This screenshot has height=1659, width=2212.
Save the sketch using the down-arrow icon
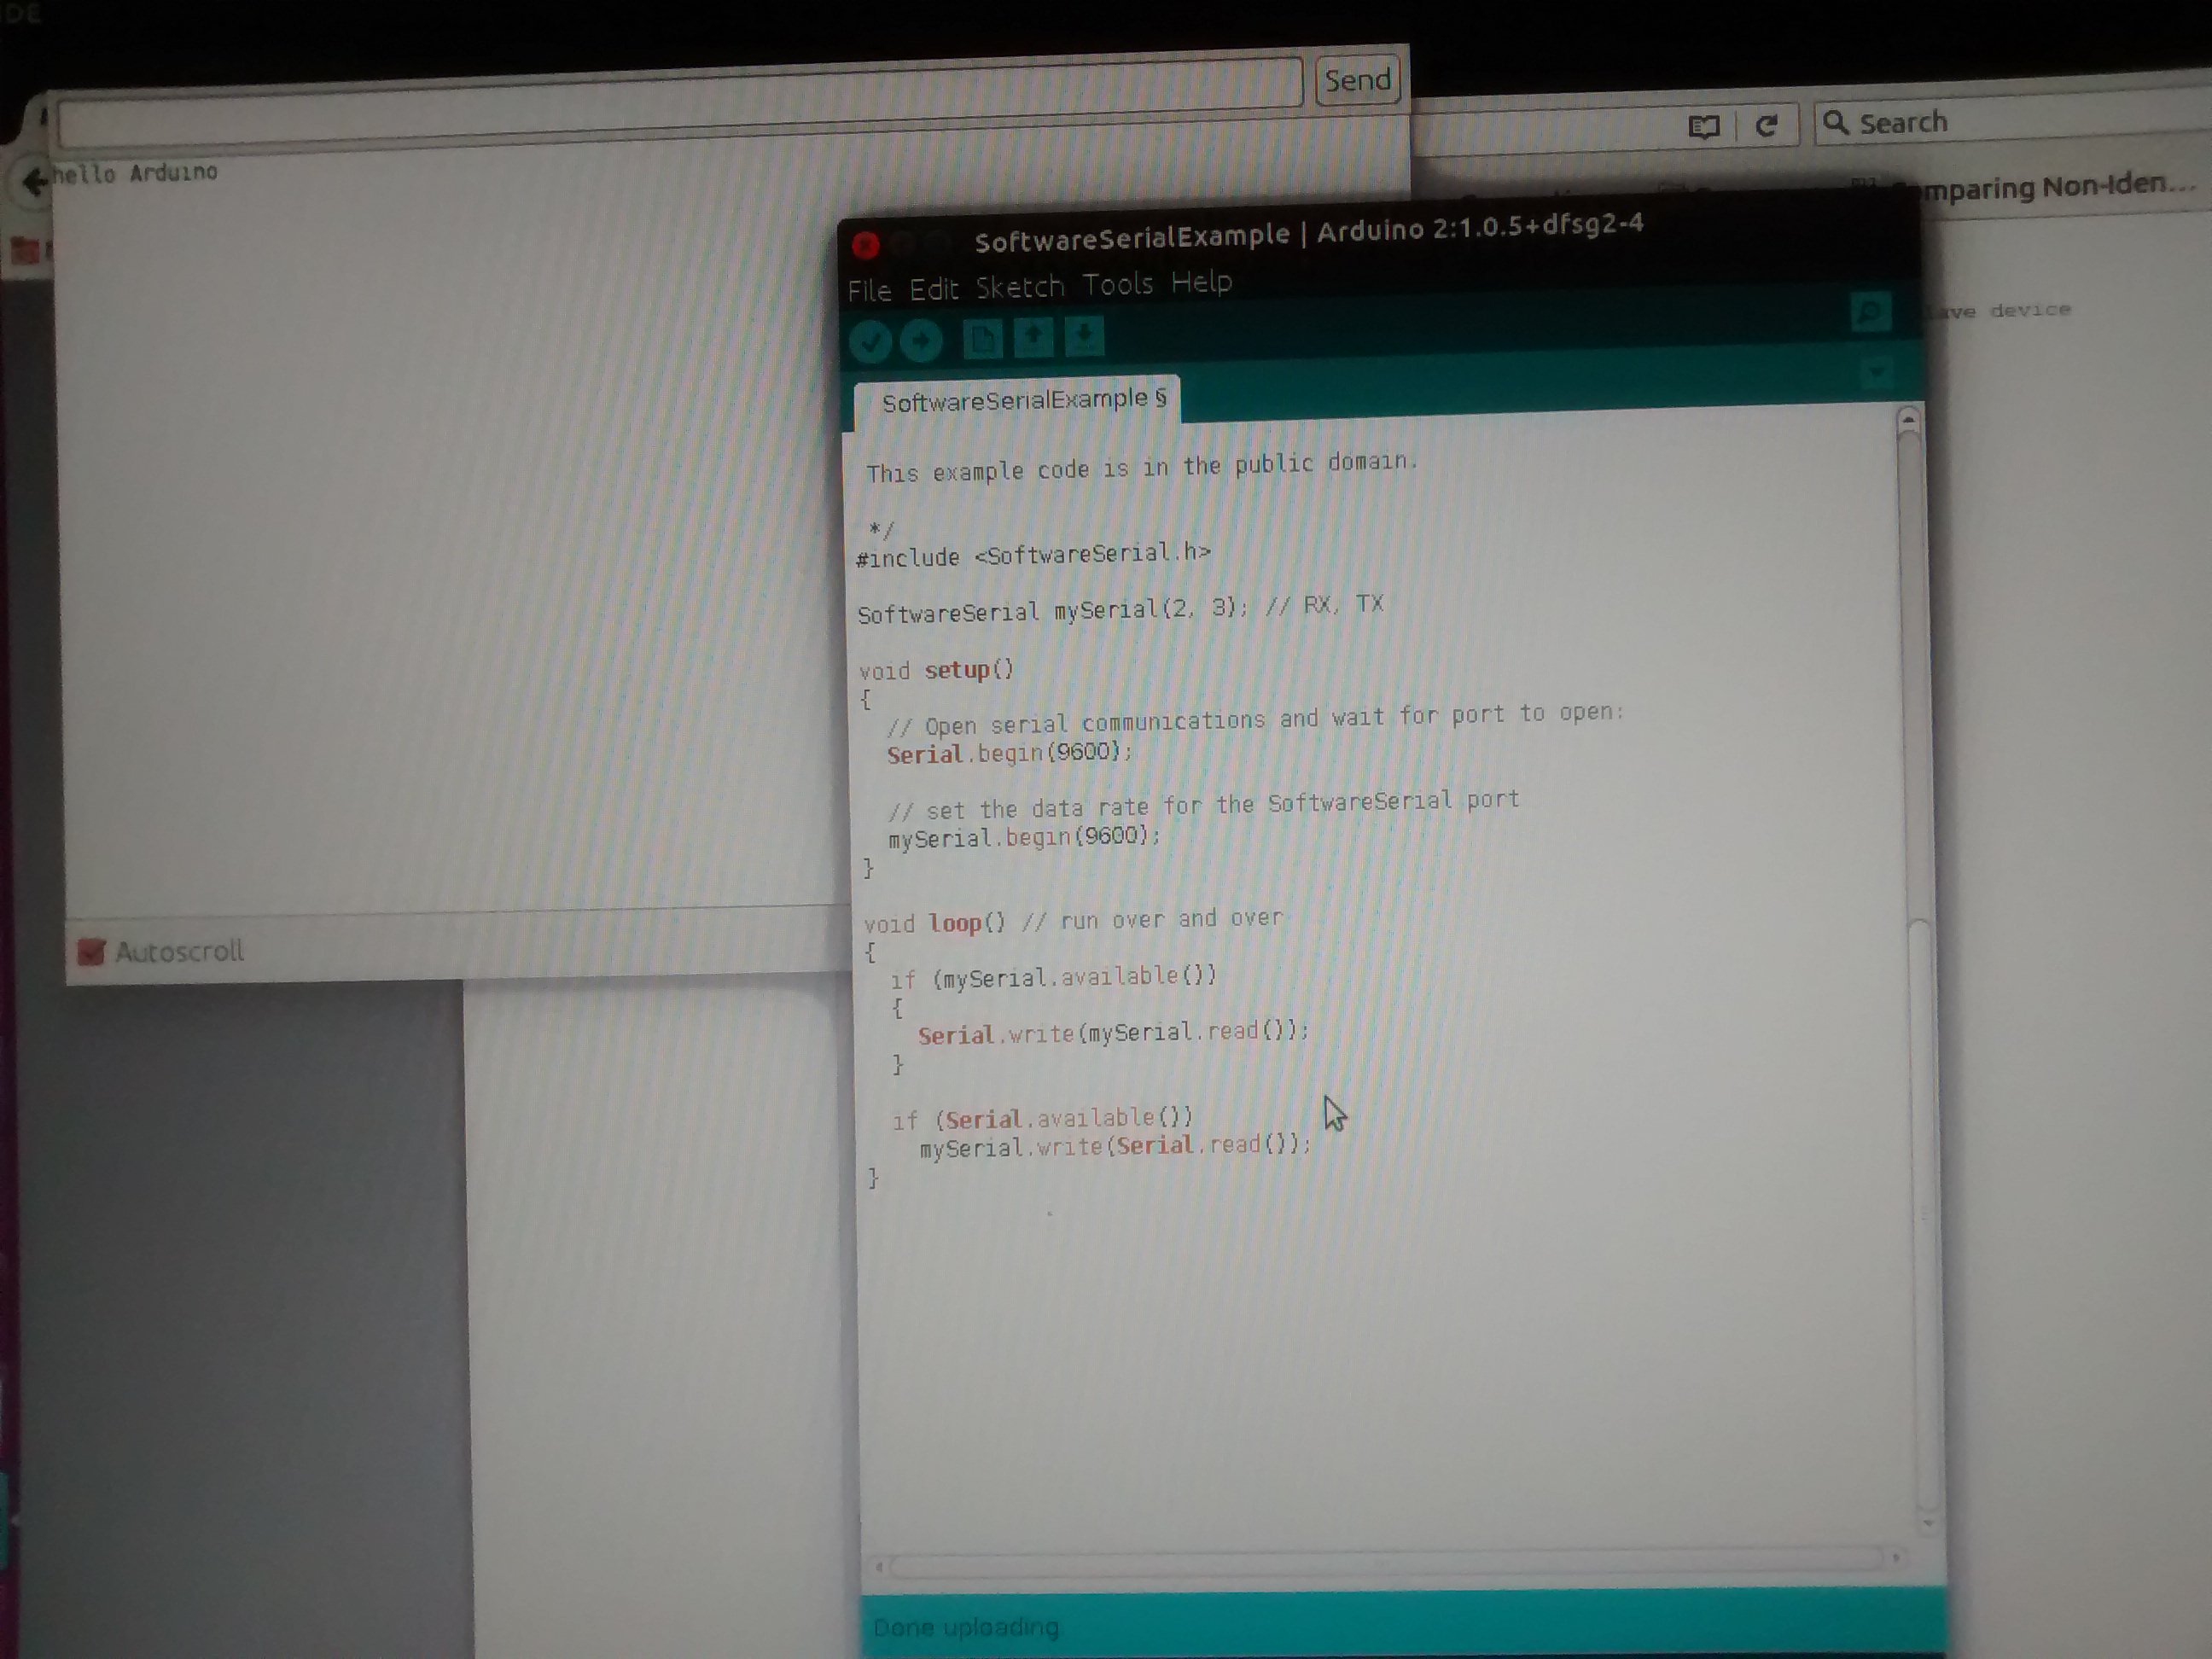point(1084,336)
